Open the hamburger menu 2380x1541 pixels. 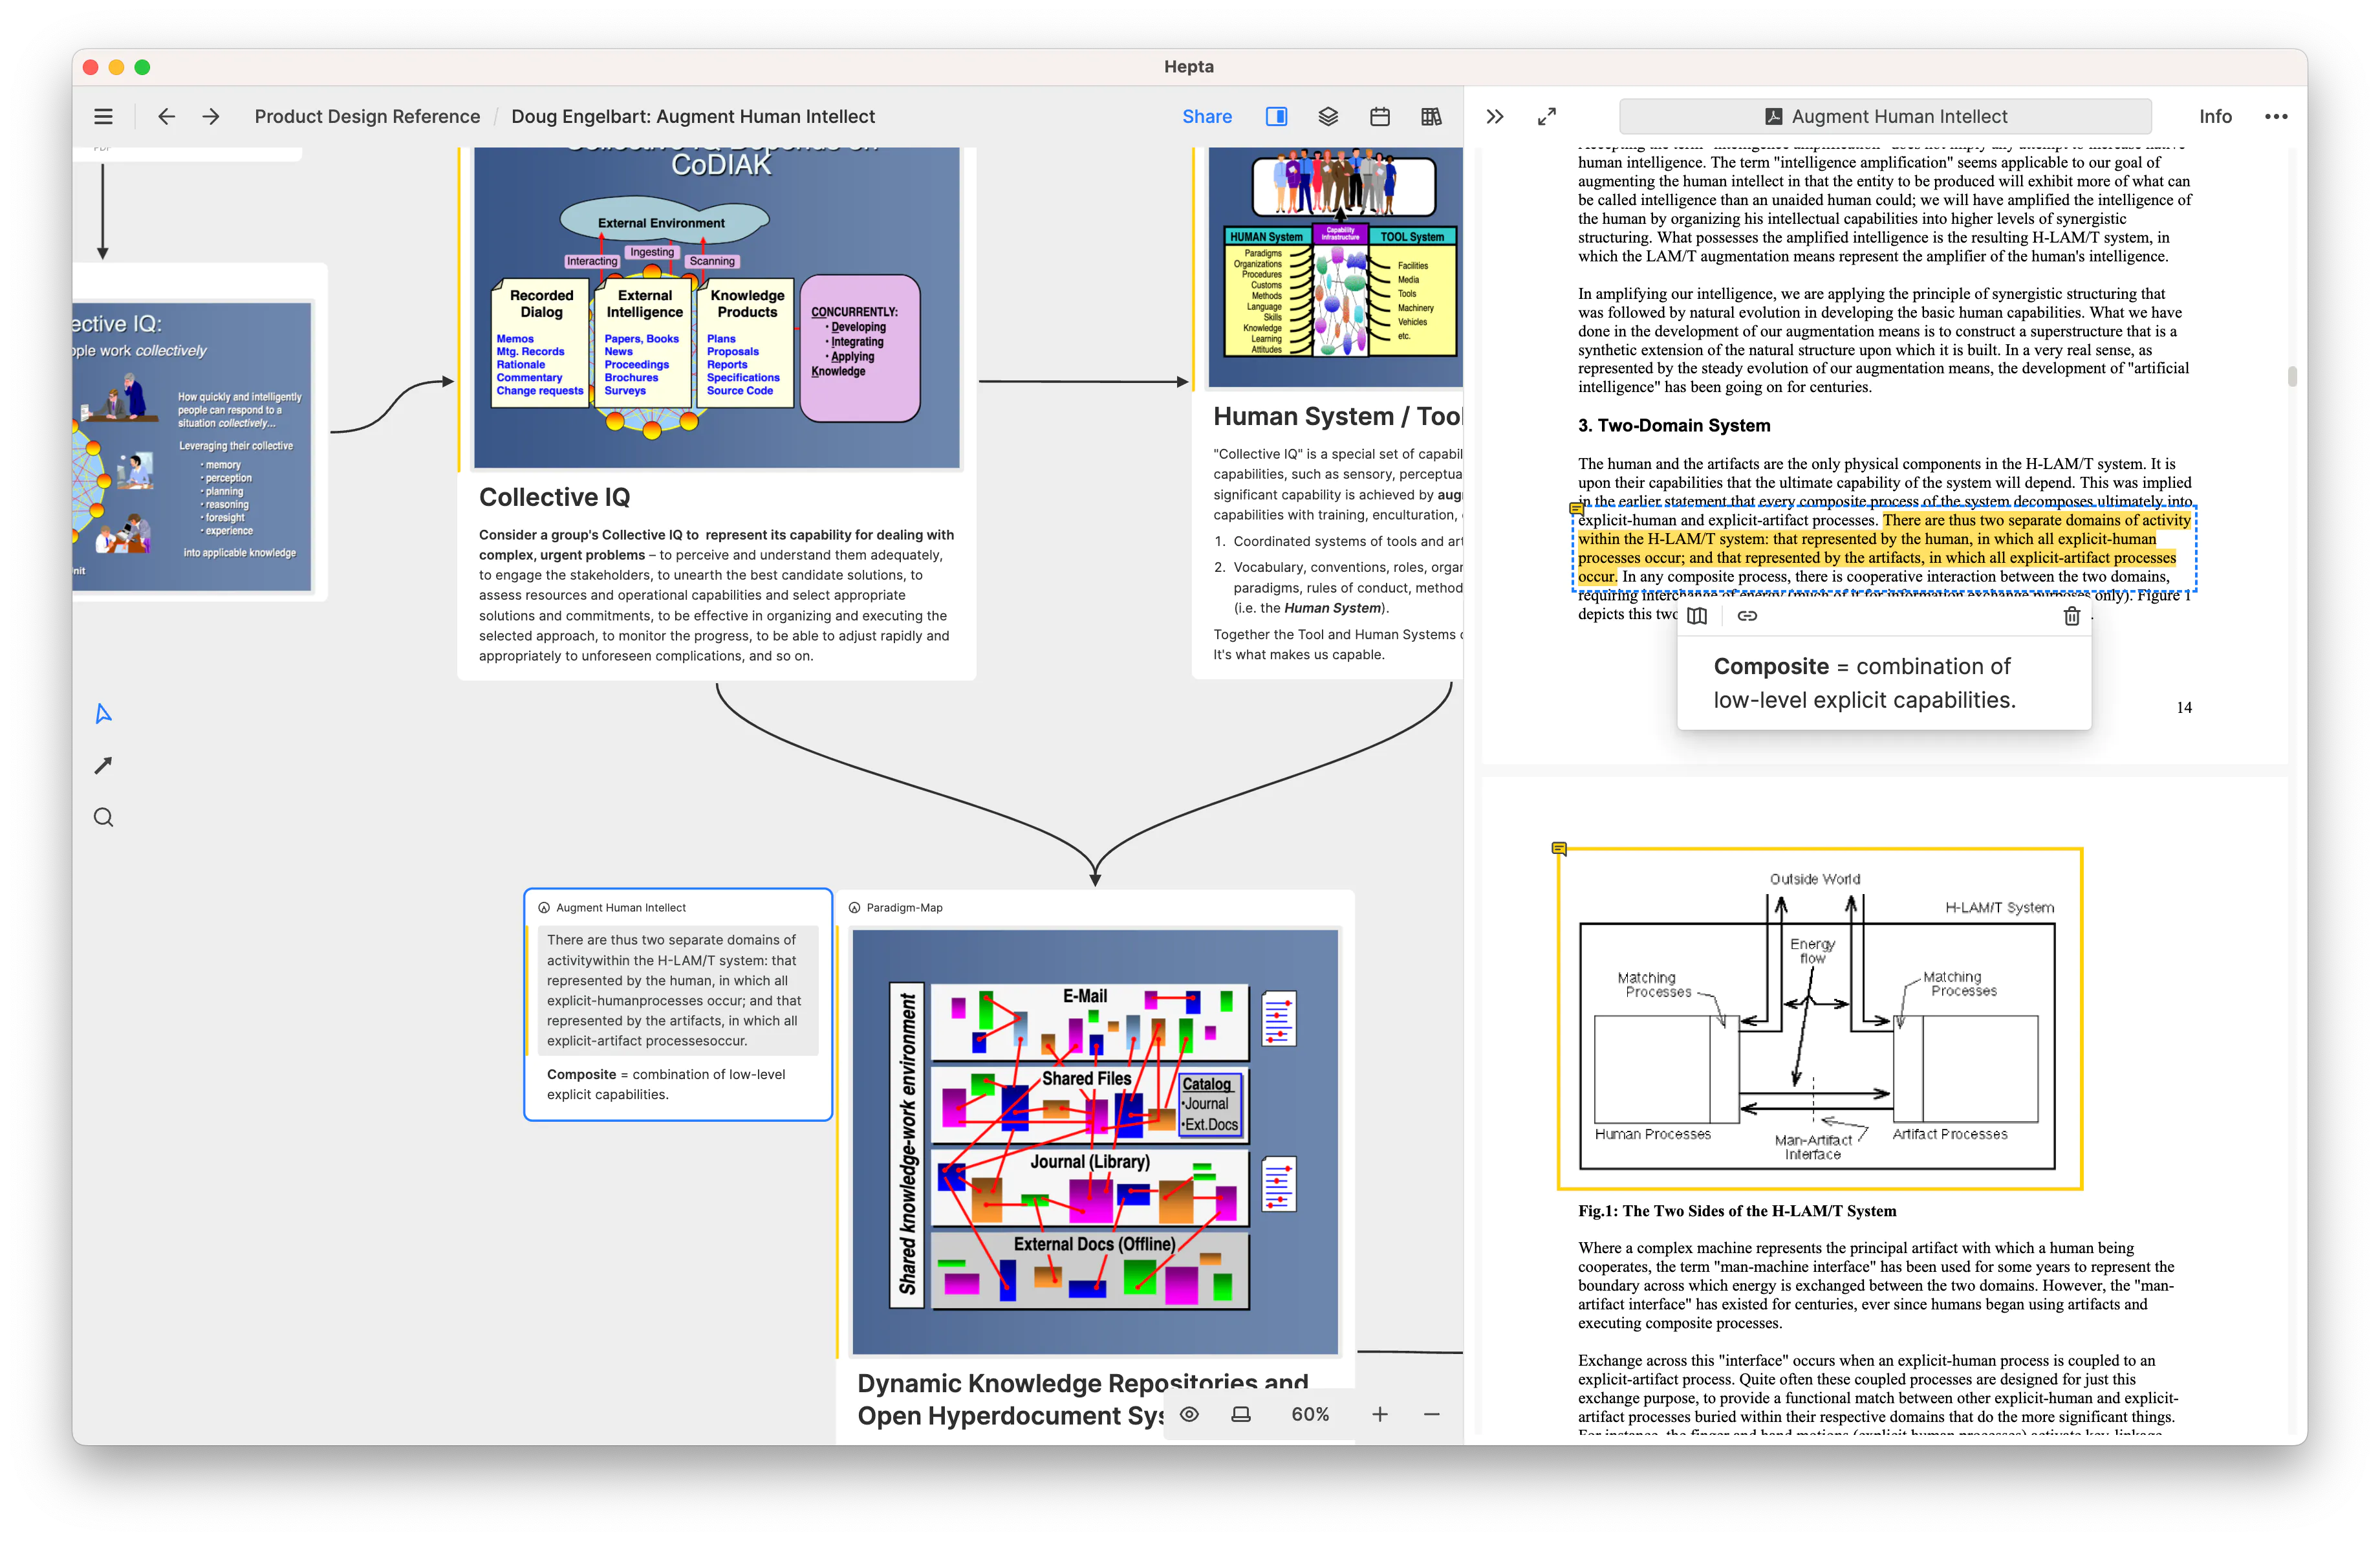point(103,116)
